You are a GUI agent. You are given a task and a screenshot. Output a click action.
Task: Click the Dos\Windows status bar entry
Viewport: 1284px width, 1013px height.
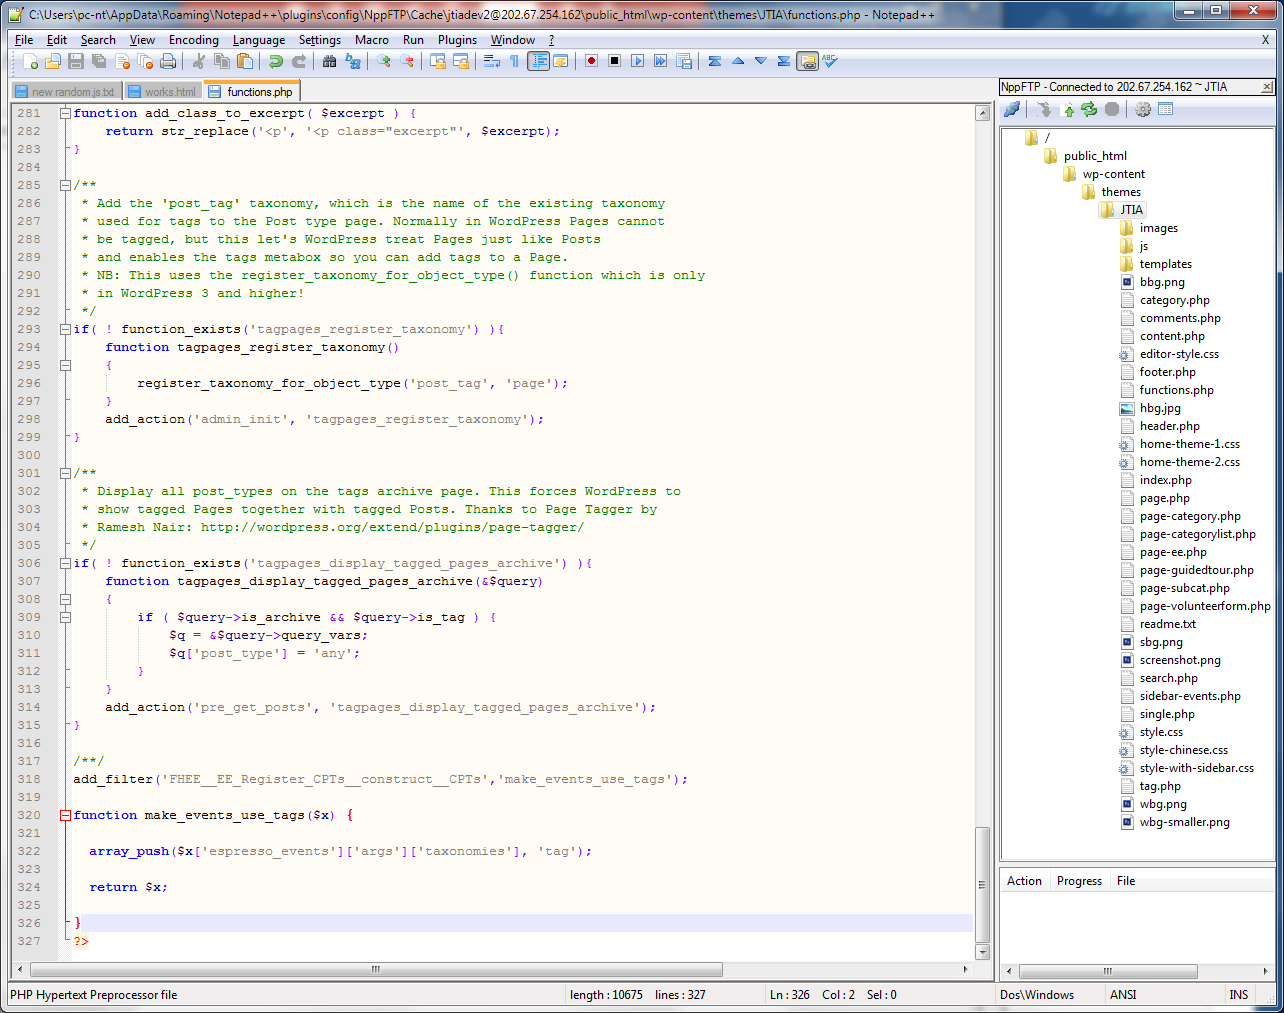point(1037,995)
